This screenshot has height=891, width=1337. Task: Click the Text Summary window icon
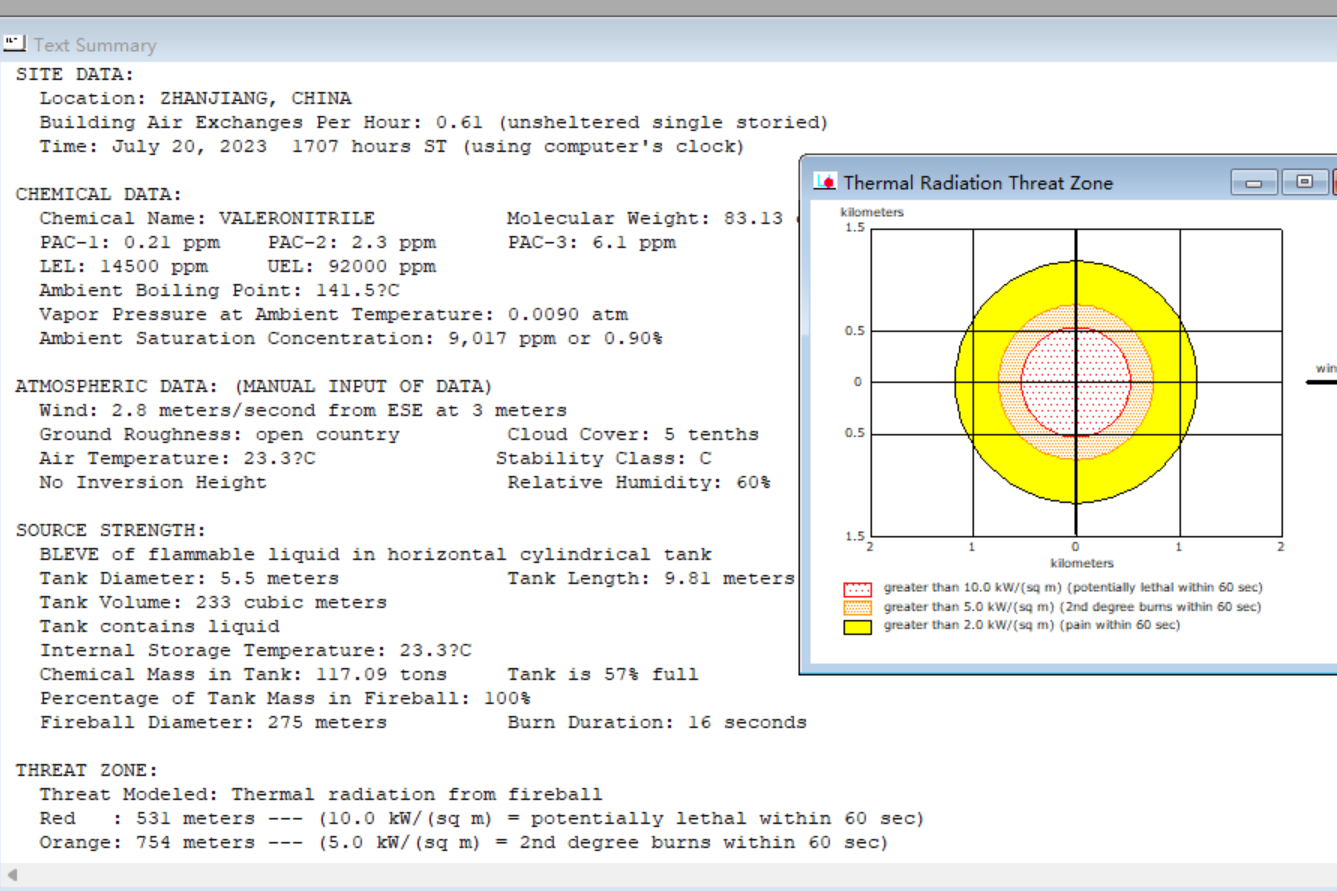click(14, 43)
